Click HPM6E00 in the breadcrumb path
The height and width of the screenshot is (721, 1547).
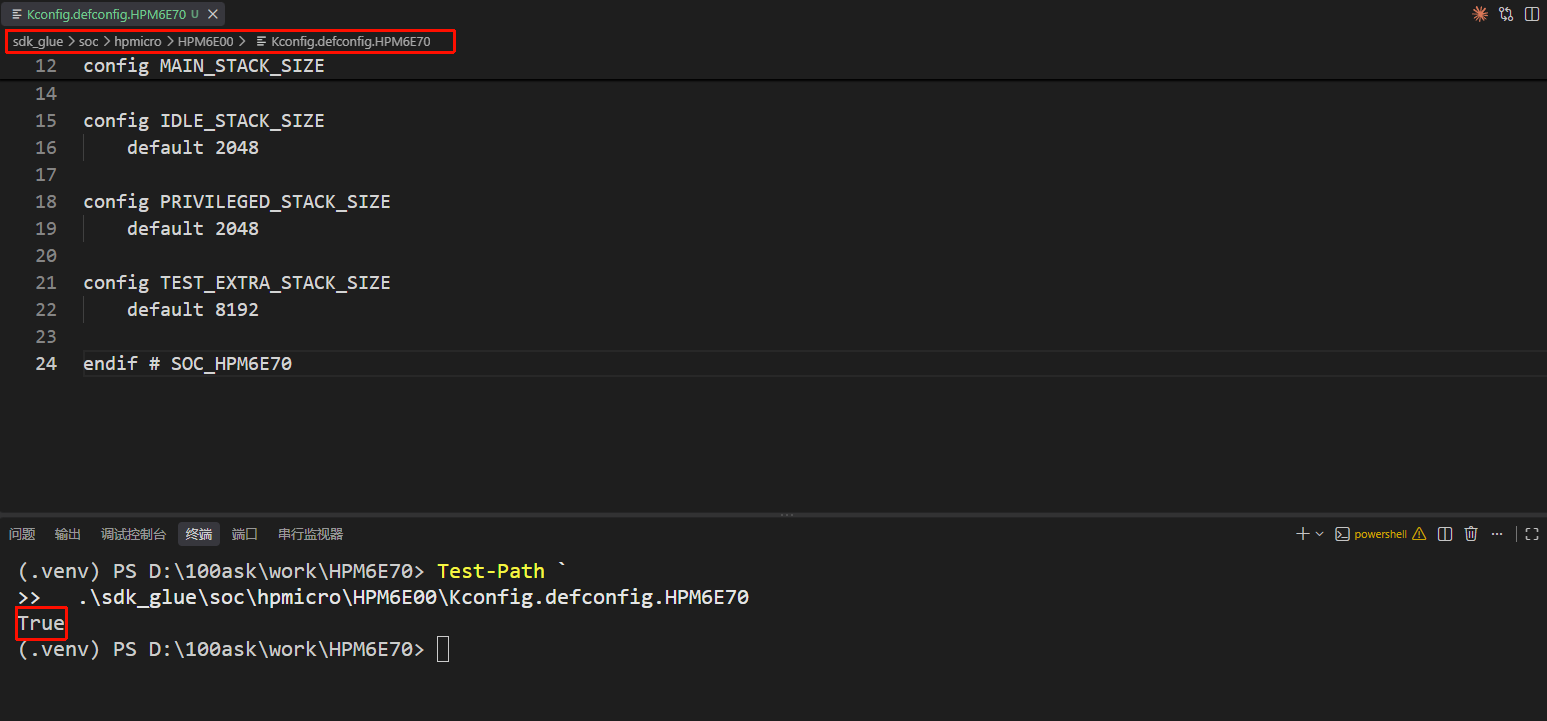coord(205,41)
